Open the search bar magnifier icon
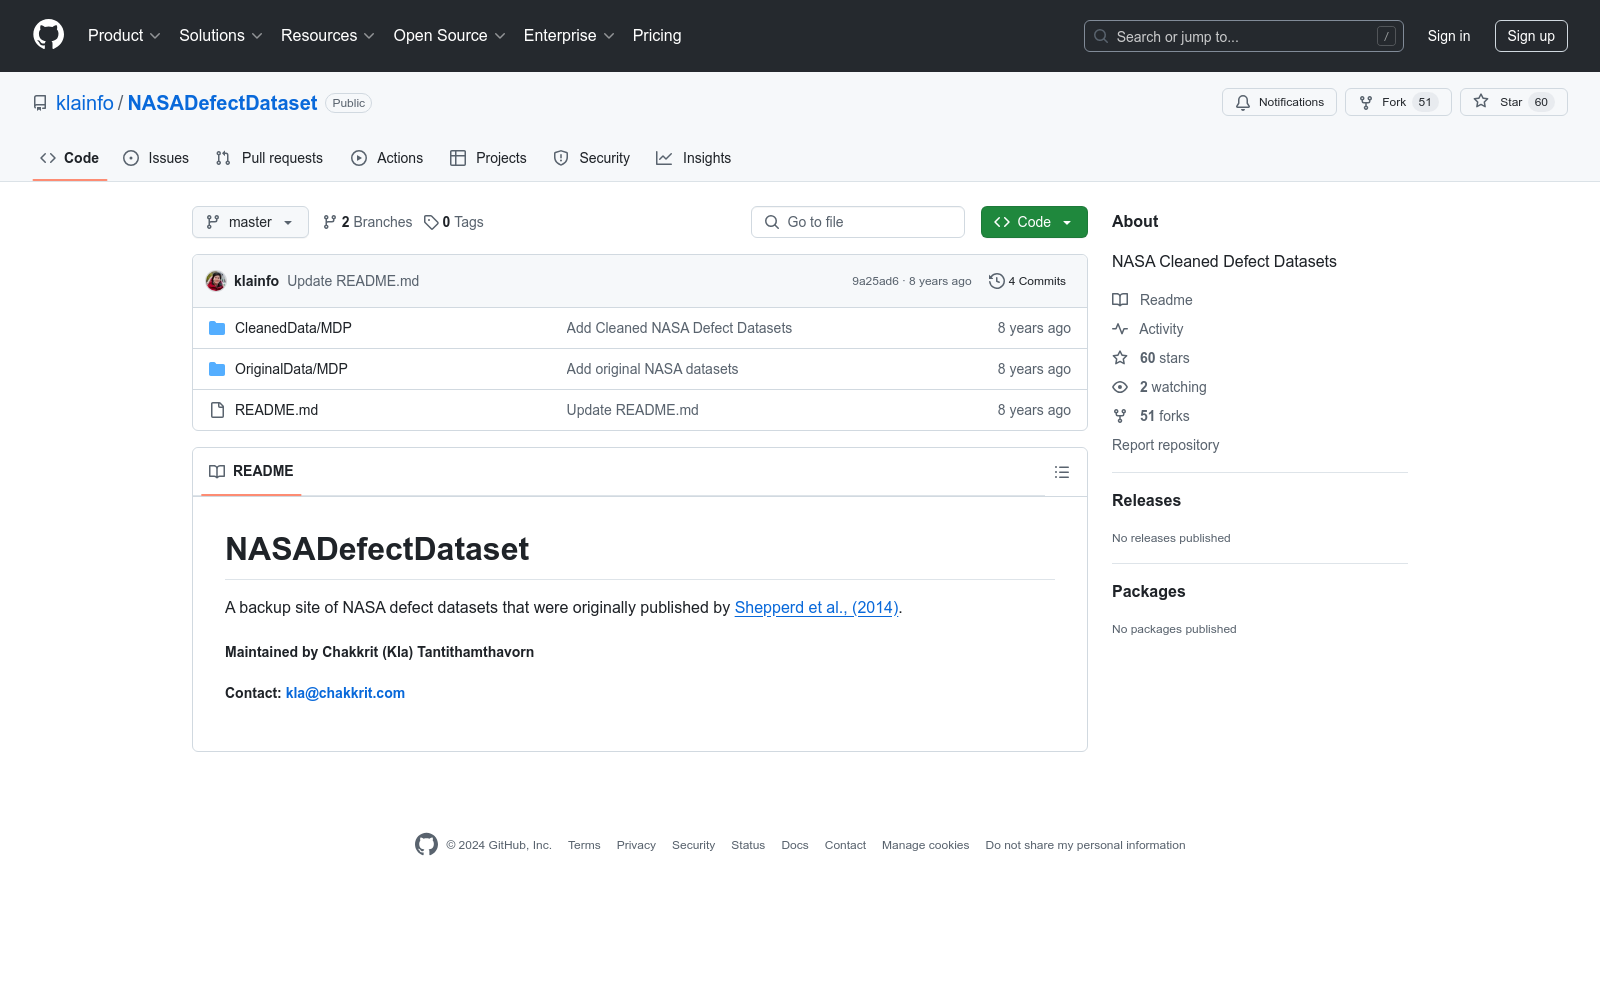 tap(1100, 36)
